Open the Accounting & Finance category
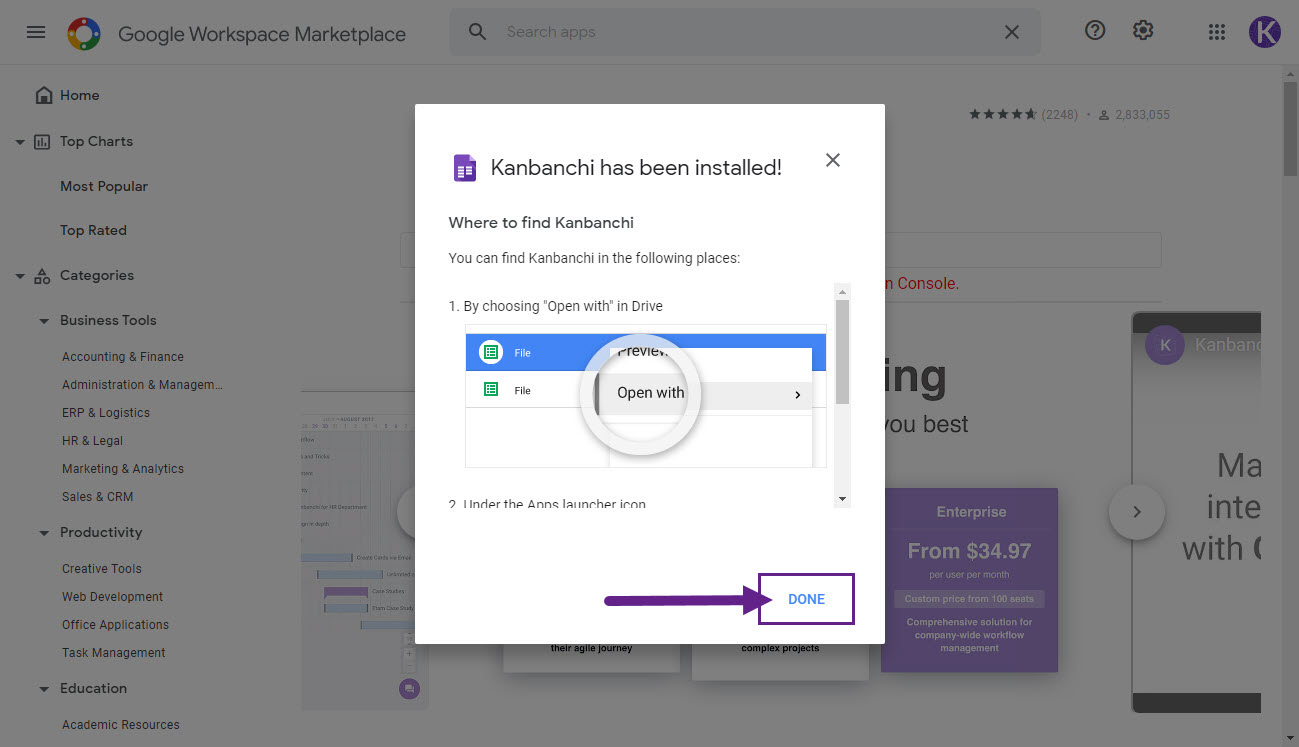Viewport: 1299px width, 747px height. click(x=123, y=357)
